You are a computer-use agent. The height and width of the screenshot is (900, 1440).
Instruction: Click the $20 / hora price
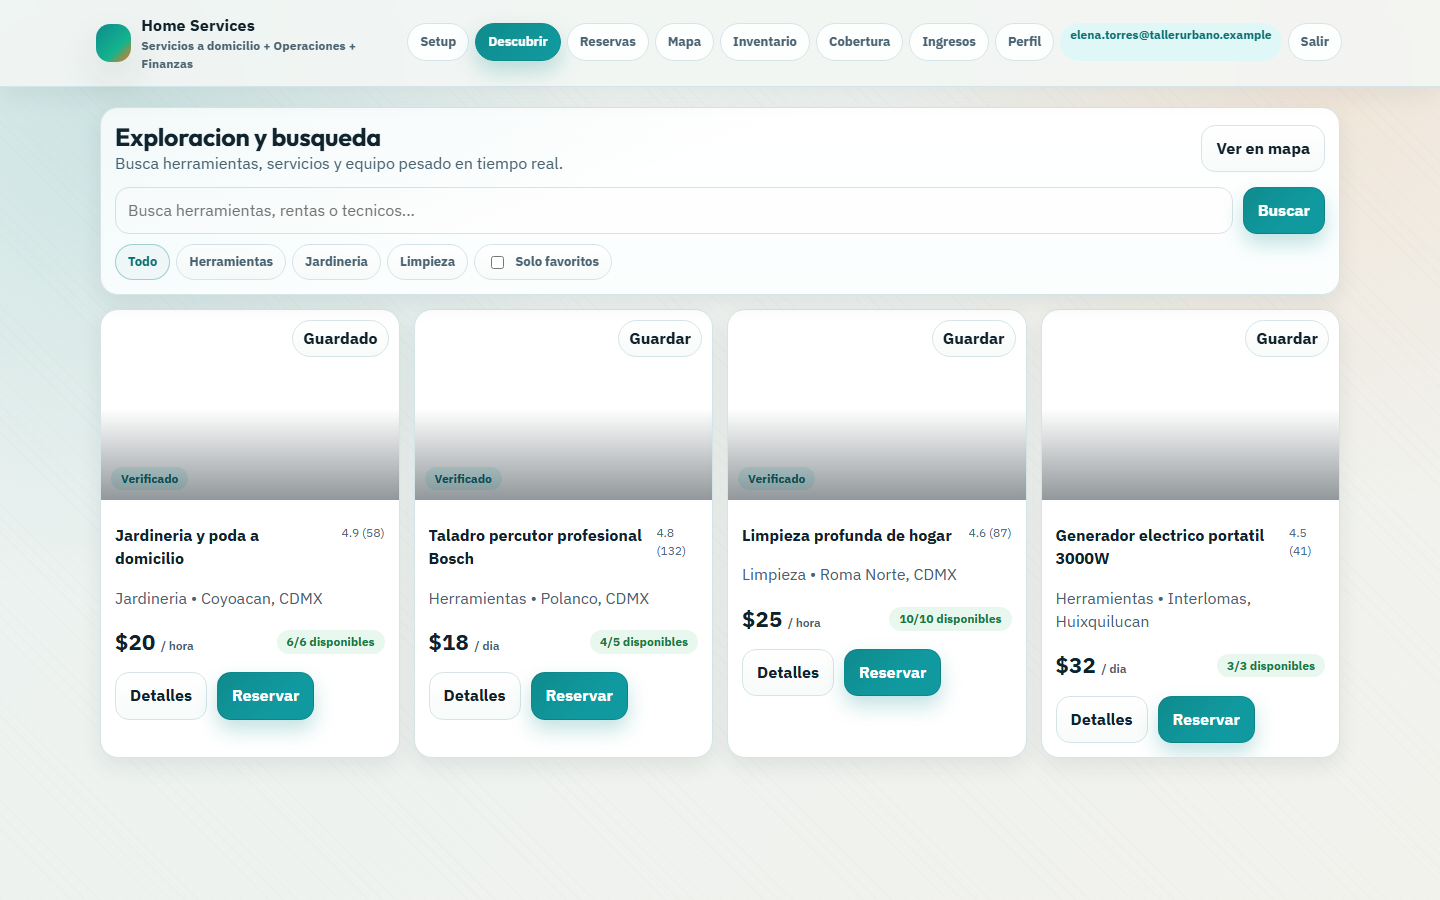tap(154, 643)
